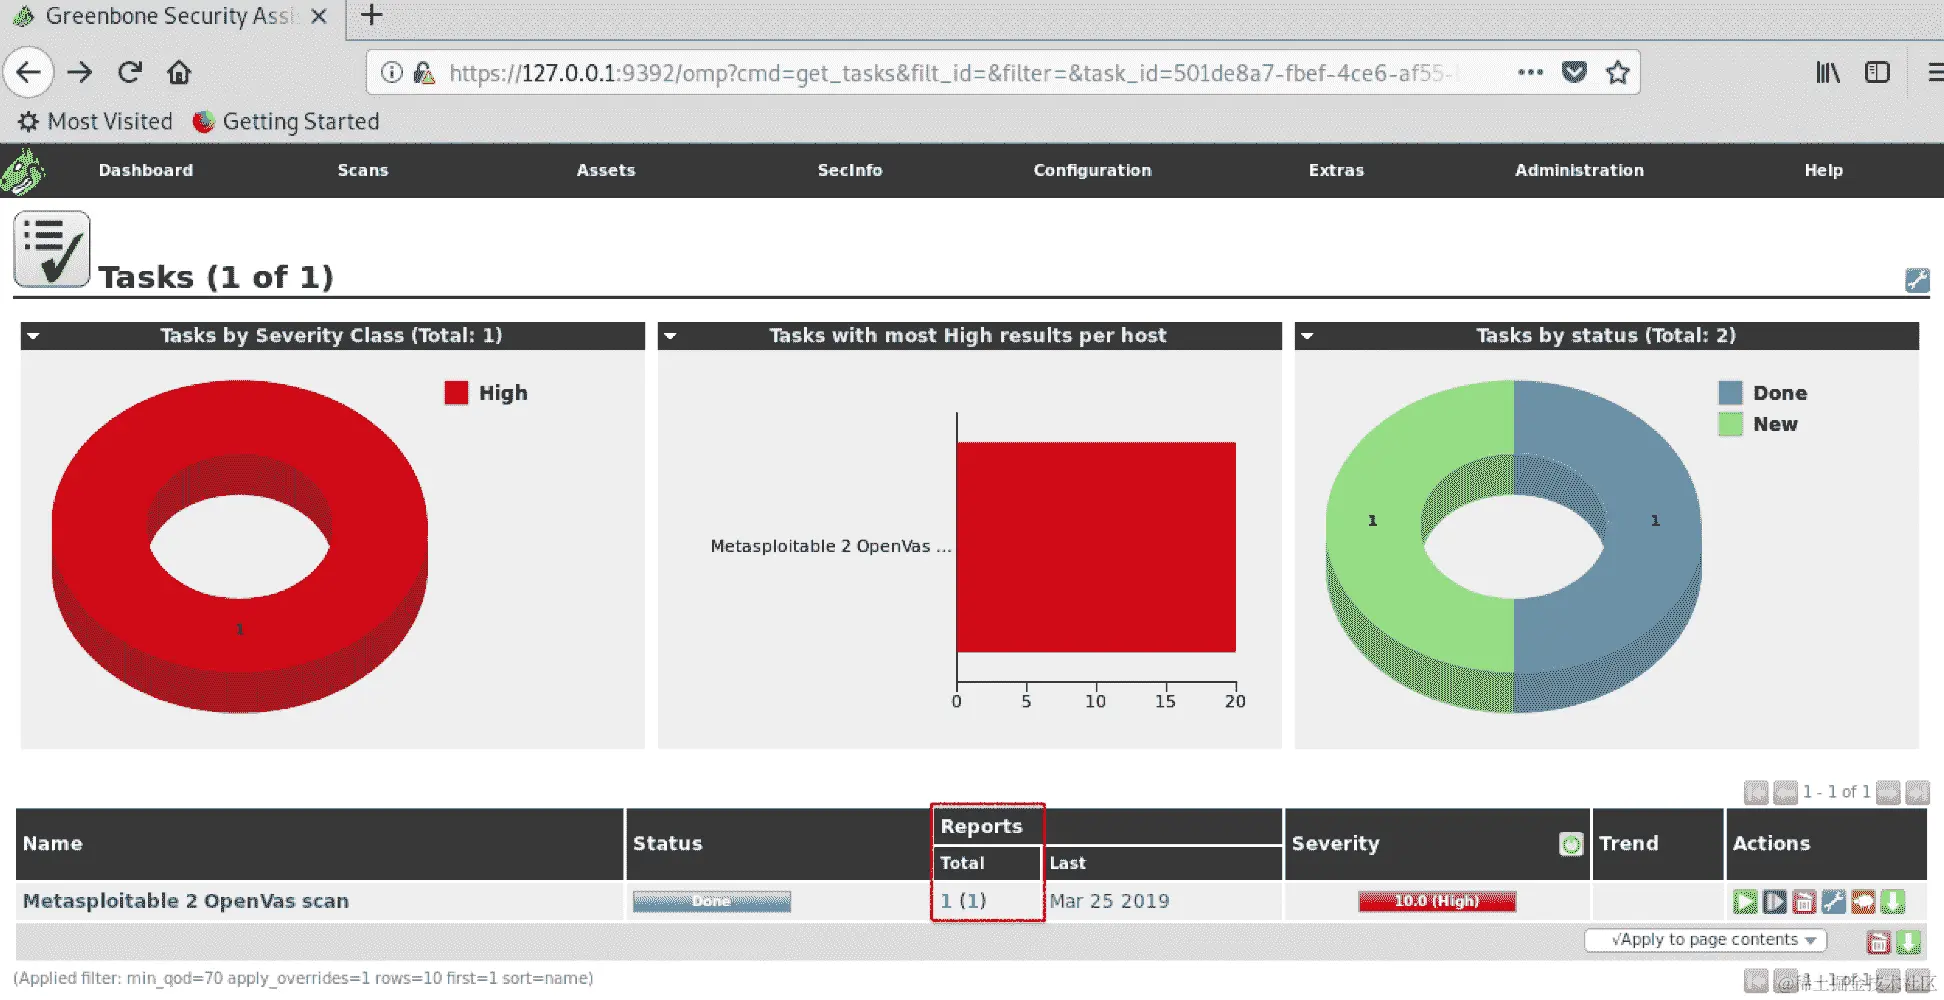Go to first page above the table
The height and width of the screenshot is (1000, 1944).
(x=1756, y=793)
